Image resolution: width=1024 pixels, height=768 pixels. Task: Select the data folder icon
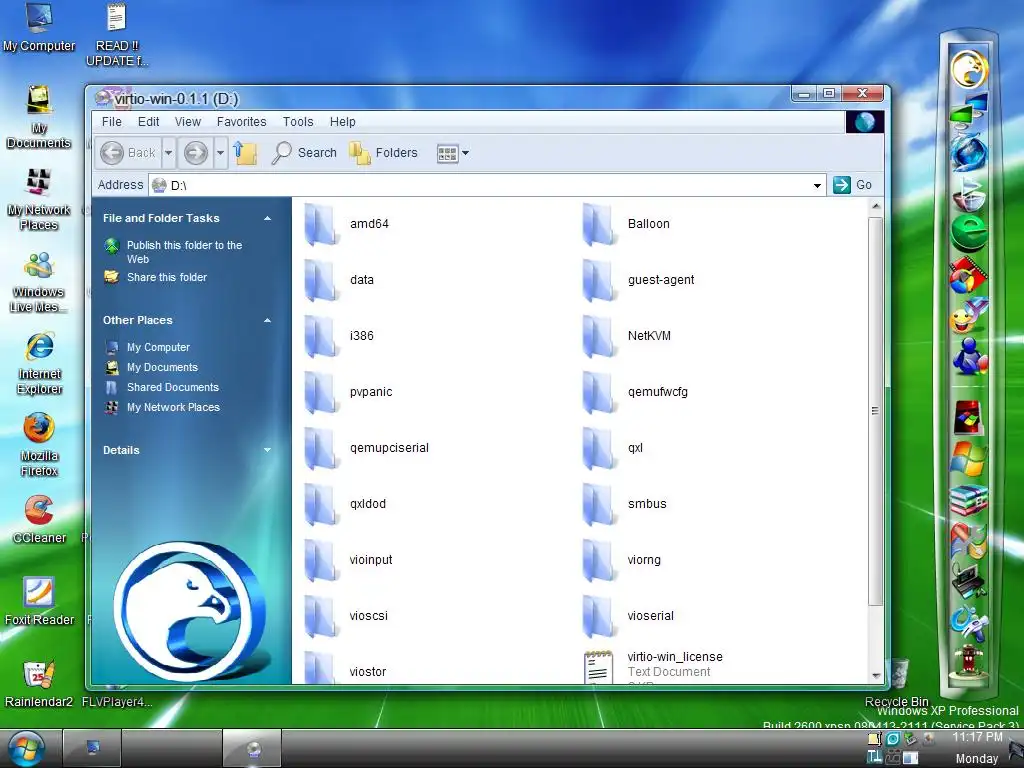click(x=321, y=280)
